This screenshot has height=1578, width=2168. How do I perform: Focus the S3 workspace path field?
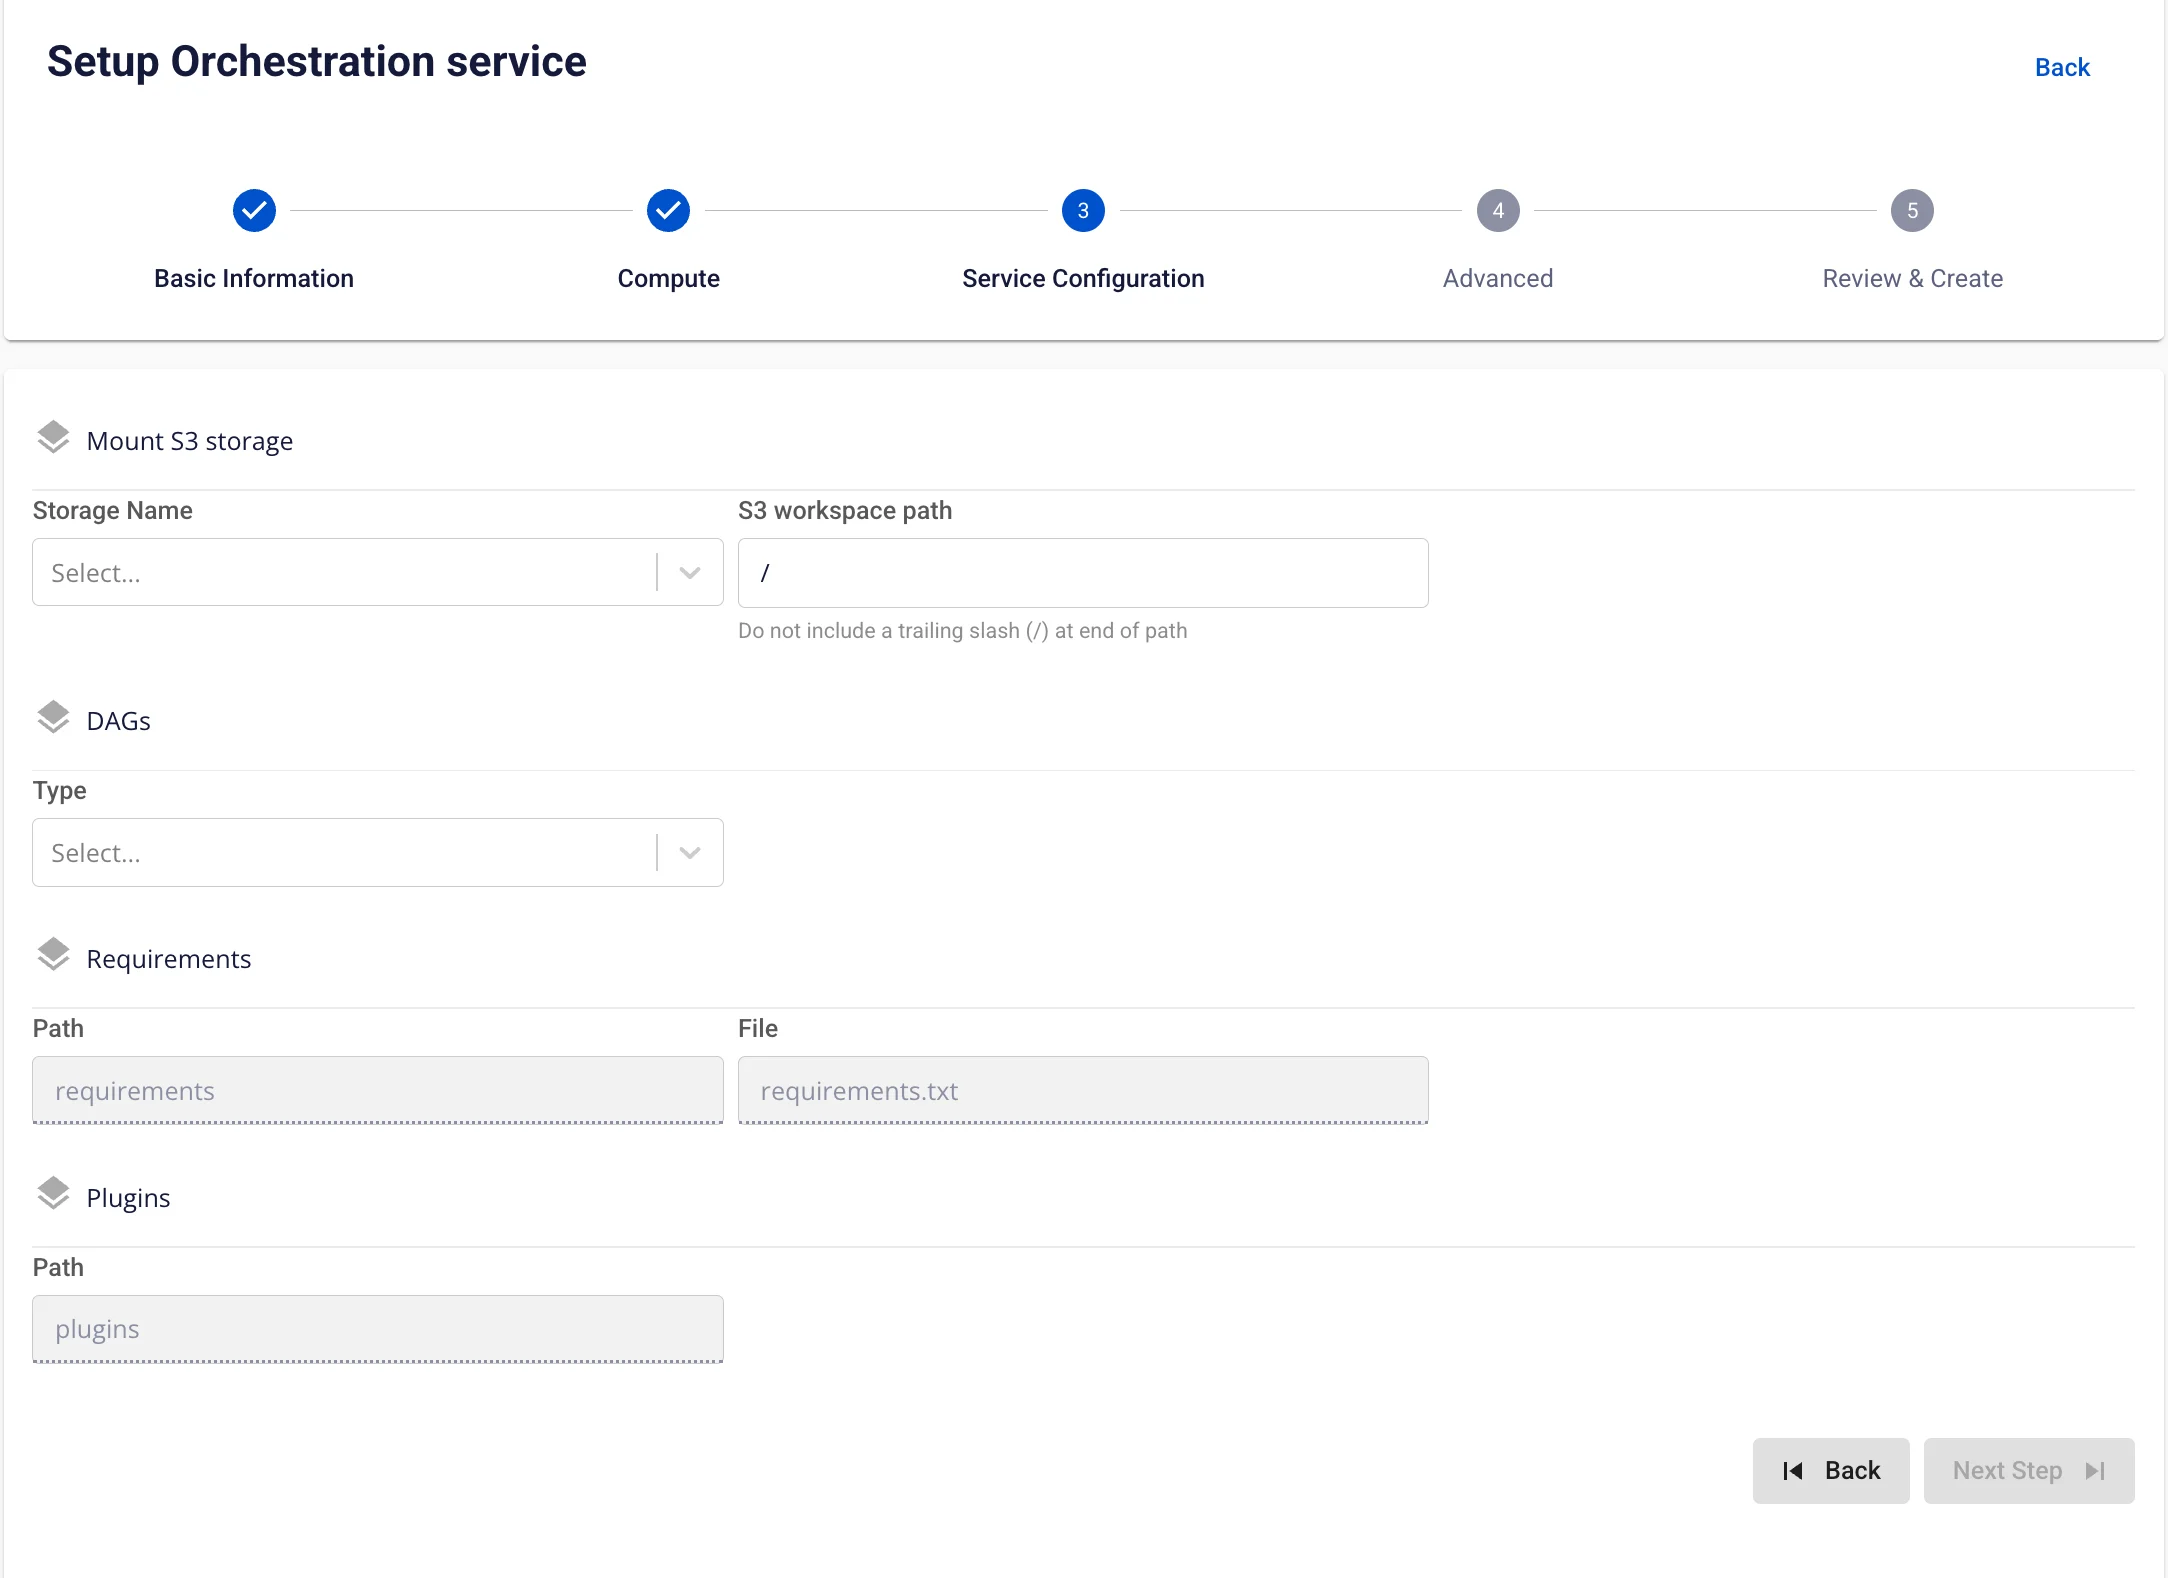tap(1083, 573)
